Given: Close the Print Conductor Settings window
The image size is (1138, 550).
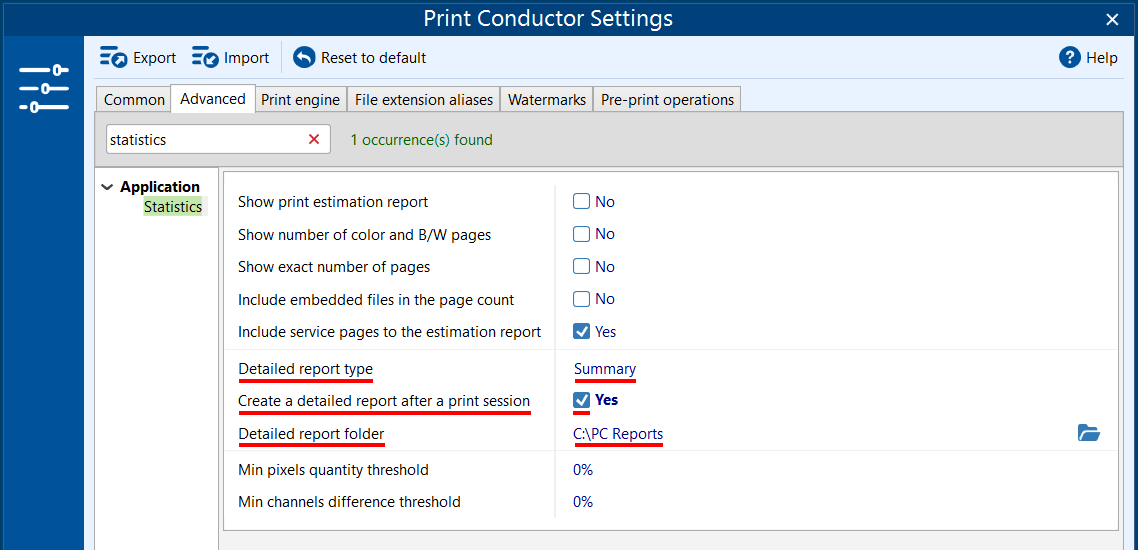Looking at the screenshot, I should pyautogui.click(x=1112, y=20).
